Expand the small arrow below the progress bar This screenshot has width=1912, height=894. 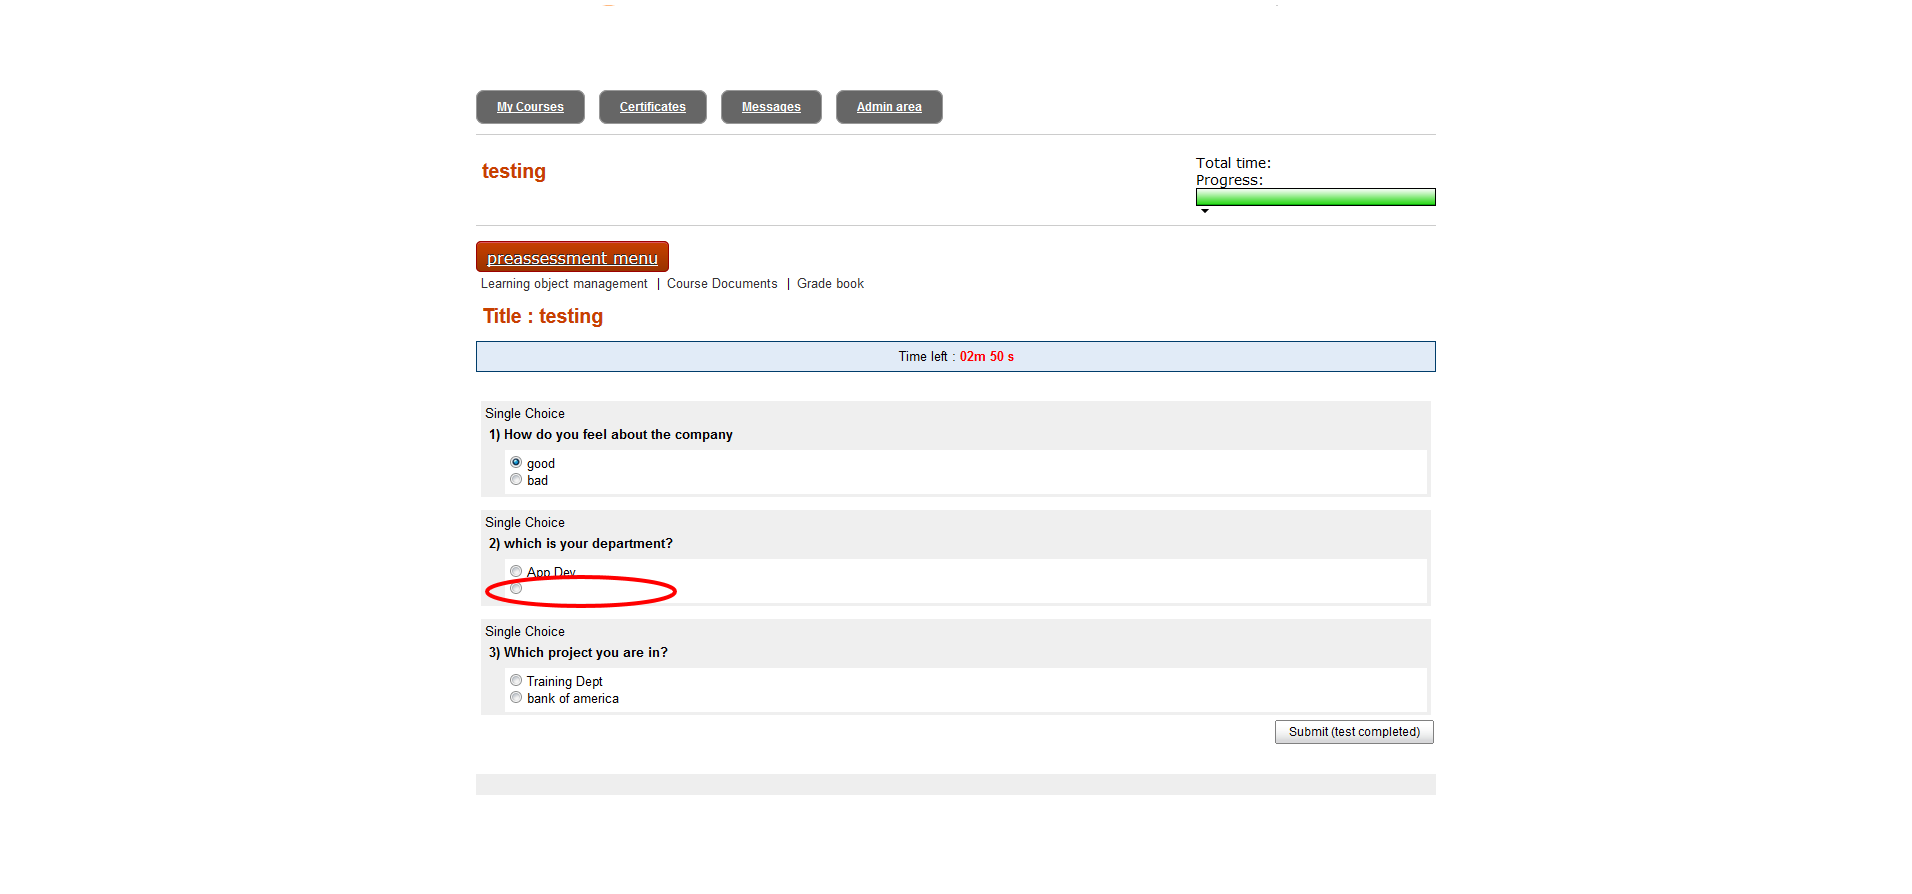[x=1205, y=211]
